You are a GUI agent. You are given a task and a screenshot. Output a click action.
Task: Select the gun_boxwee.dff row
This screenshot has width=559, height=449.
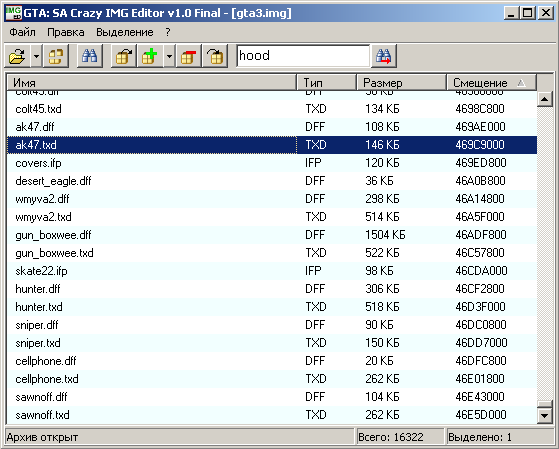(272, 235)
